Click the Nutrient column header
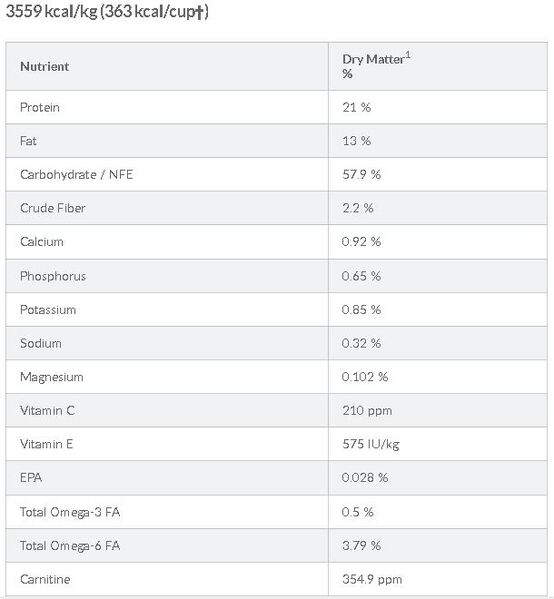 pos(44,66)
